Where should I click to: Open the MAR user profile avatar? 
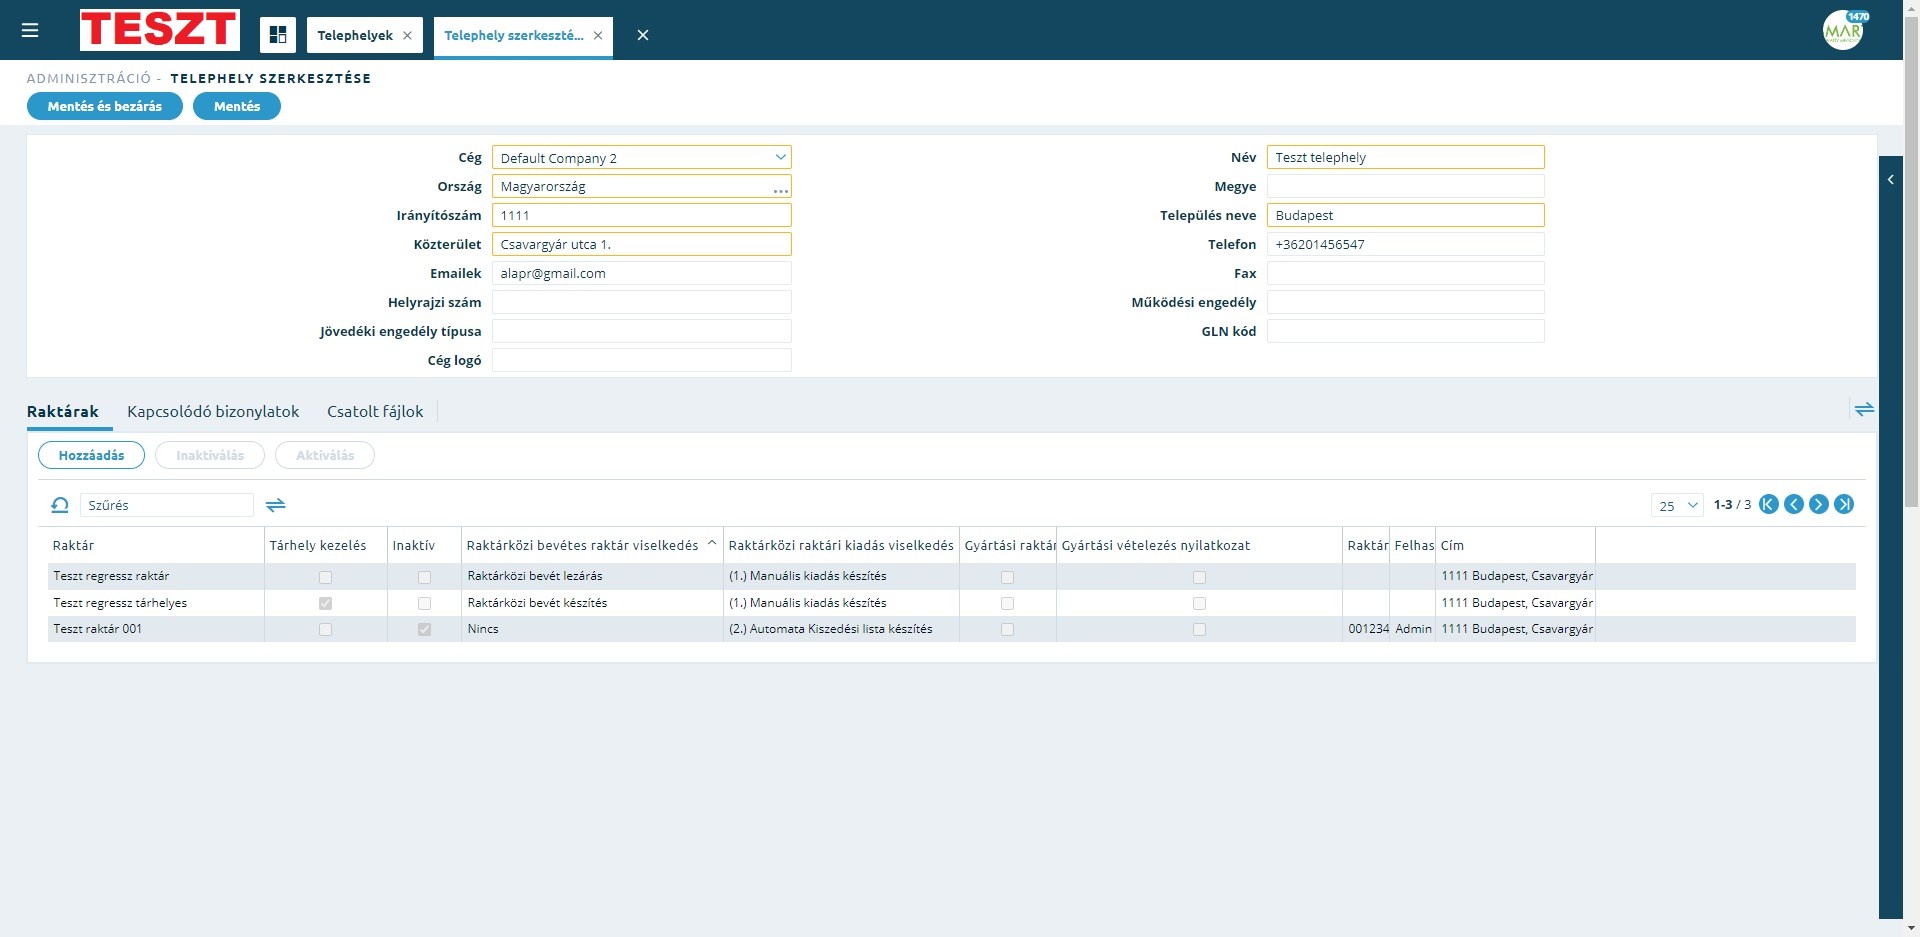tap(1844, 30)
